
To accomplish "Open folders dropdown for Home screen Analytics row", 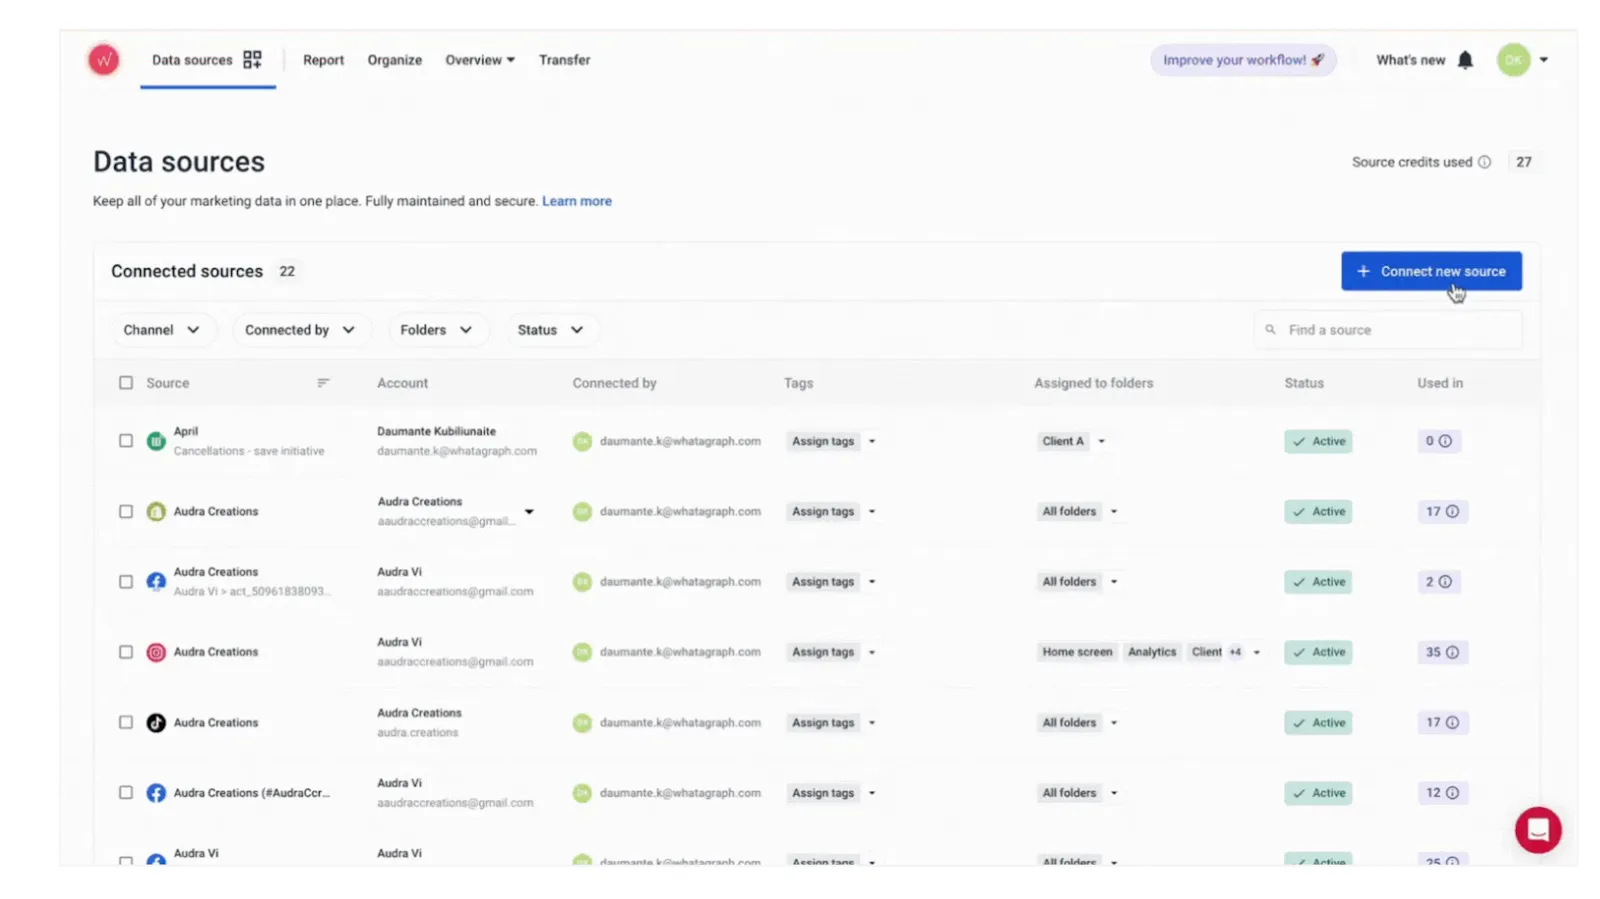I will pyautogui.click(x=1257, y=652).
